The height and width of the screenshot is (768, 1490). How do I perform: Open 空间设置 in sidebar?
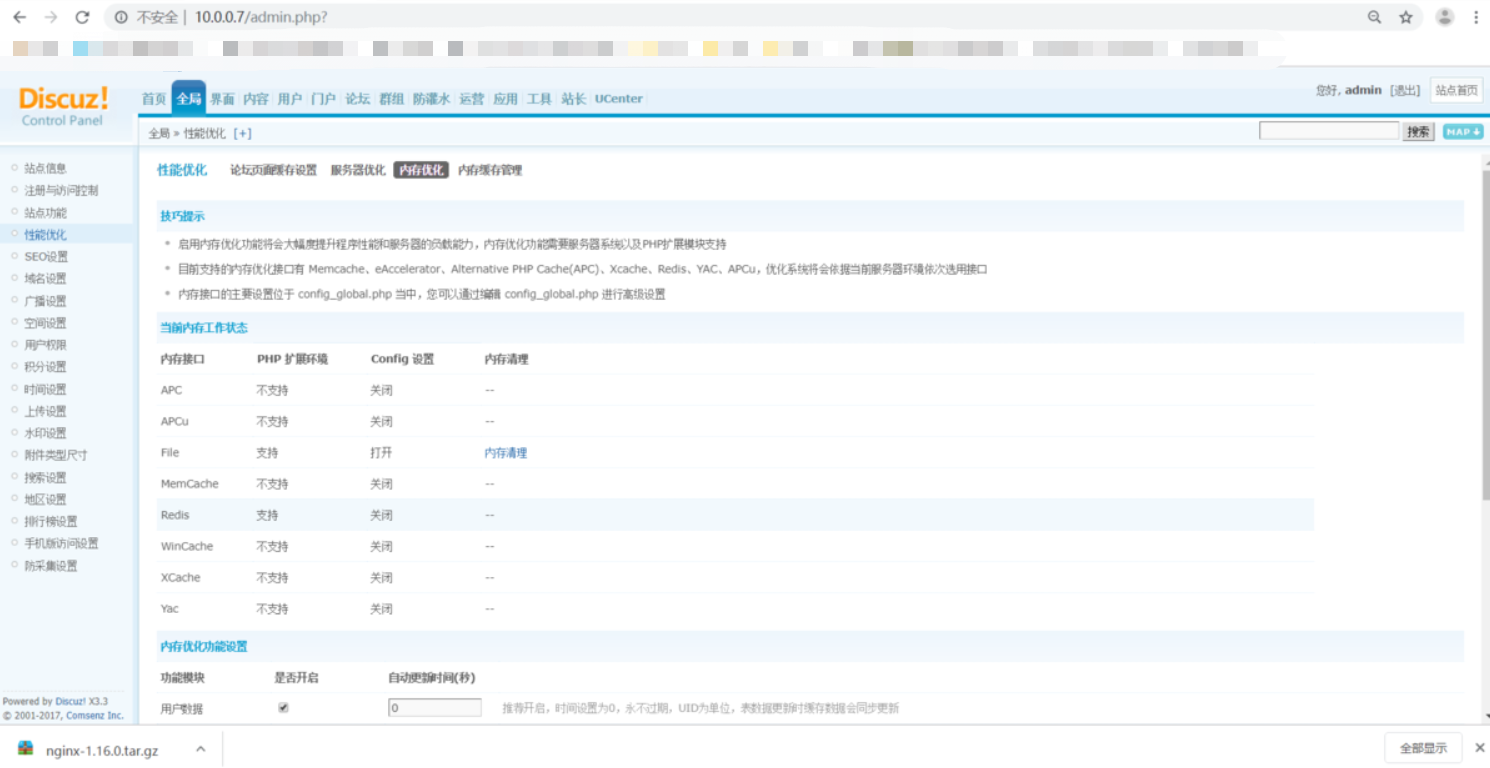coord(45,322)
